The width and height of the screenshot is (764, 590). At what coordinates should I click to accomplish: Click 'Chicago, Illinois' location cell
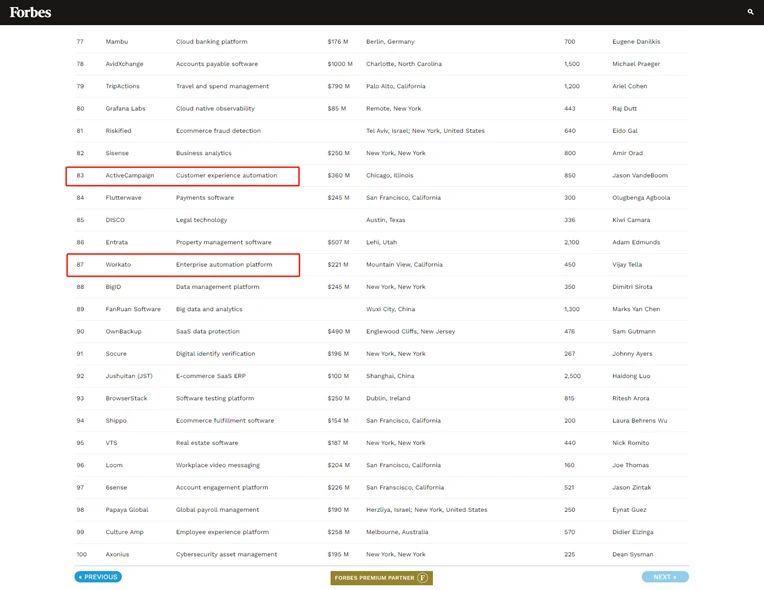[x=390, y=175]
